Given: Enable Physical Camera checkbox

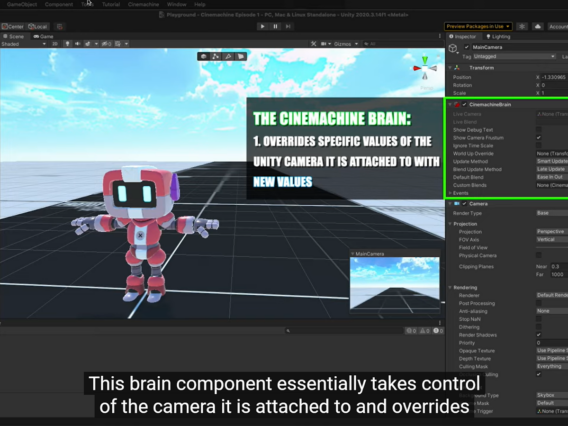Looking at the screenshot, I should pos(539,255).
